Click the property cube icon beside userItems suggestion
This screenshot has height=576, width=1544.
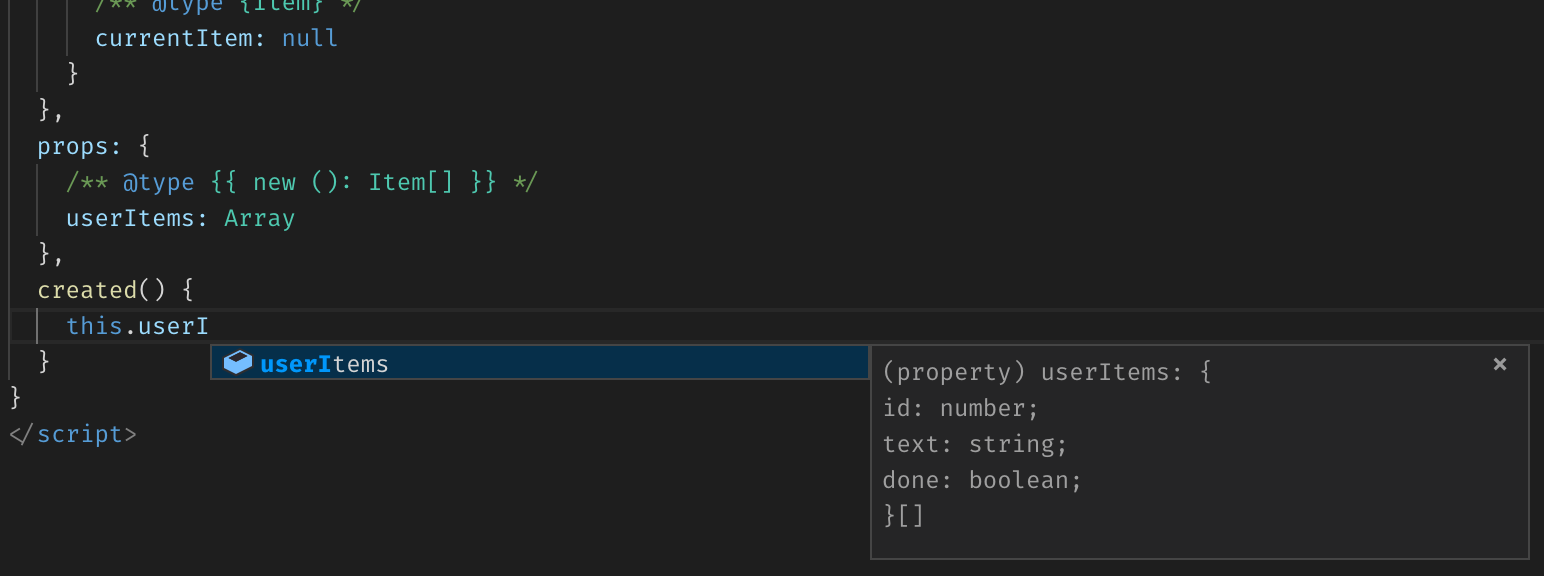(237, 363)
